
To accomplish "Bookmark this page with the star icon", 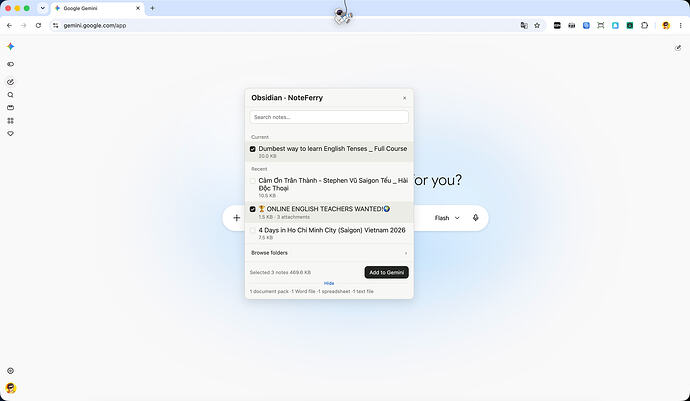I will pos(537,26).
